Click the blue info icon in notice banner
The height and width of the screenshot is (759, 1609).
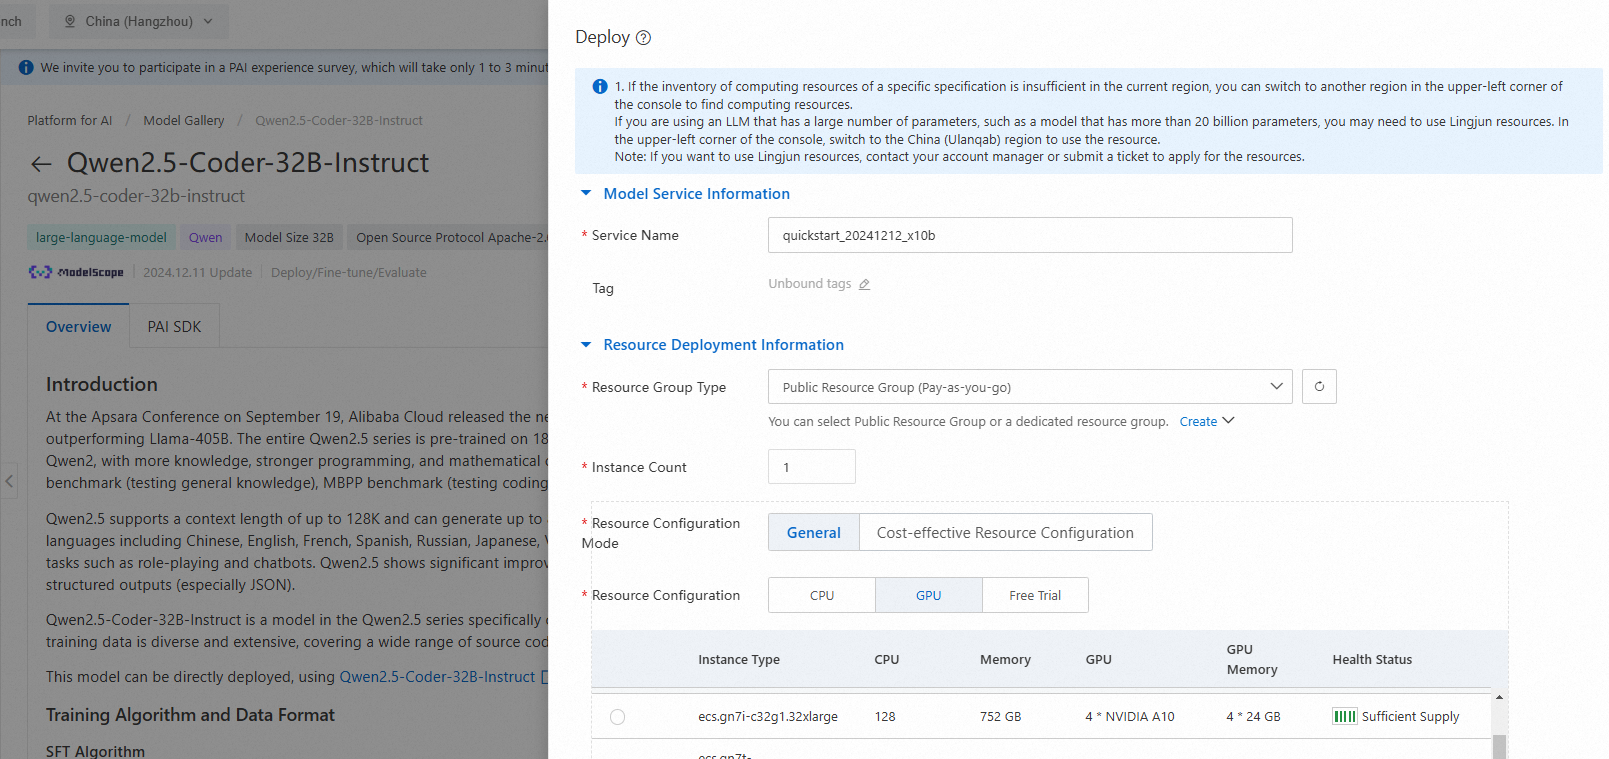tap(600, 87)
